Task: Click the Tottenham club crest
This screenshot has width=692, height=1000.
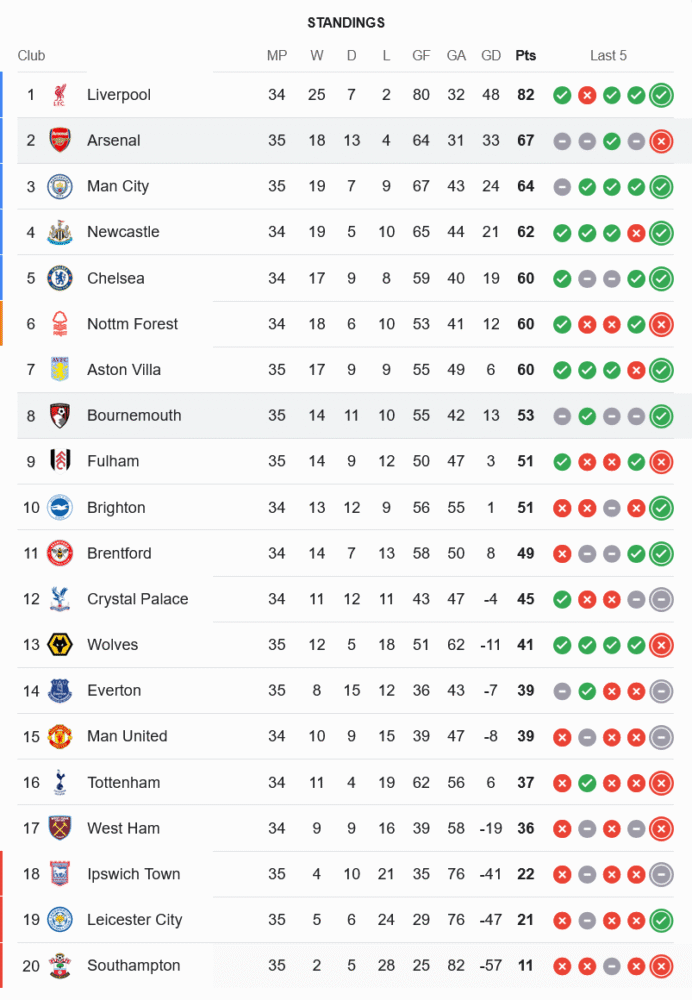Action: (60, 783)
